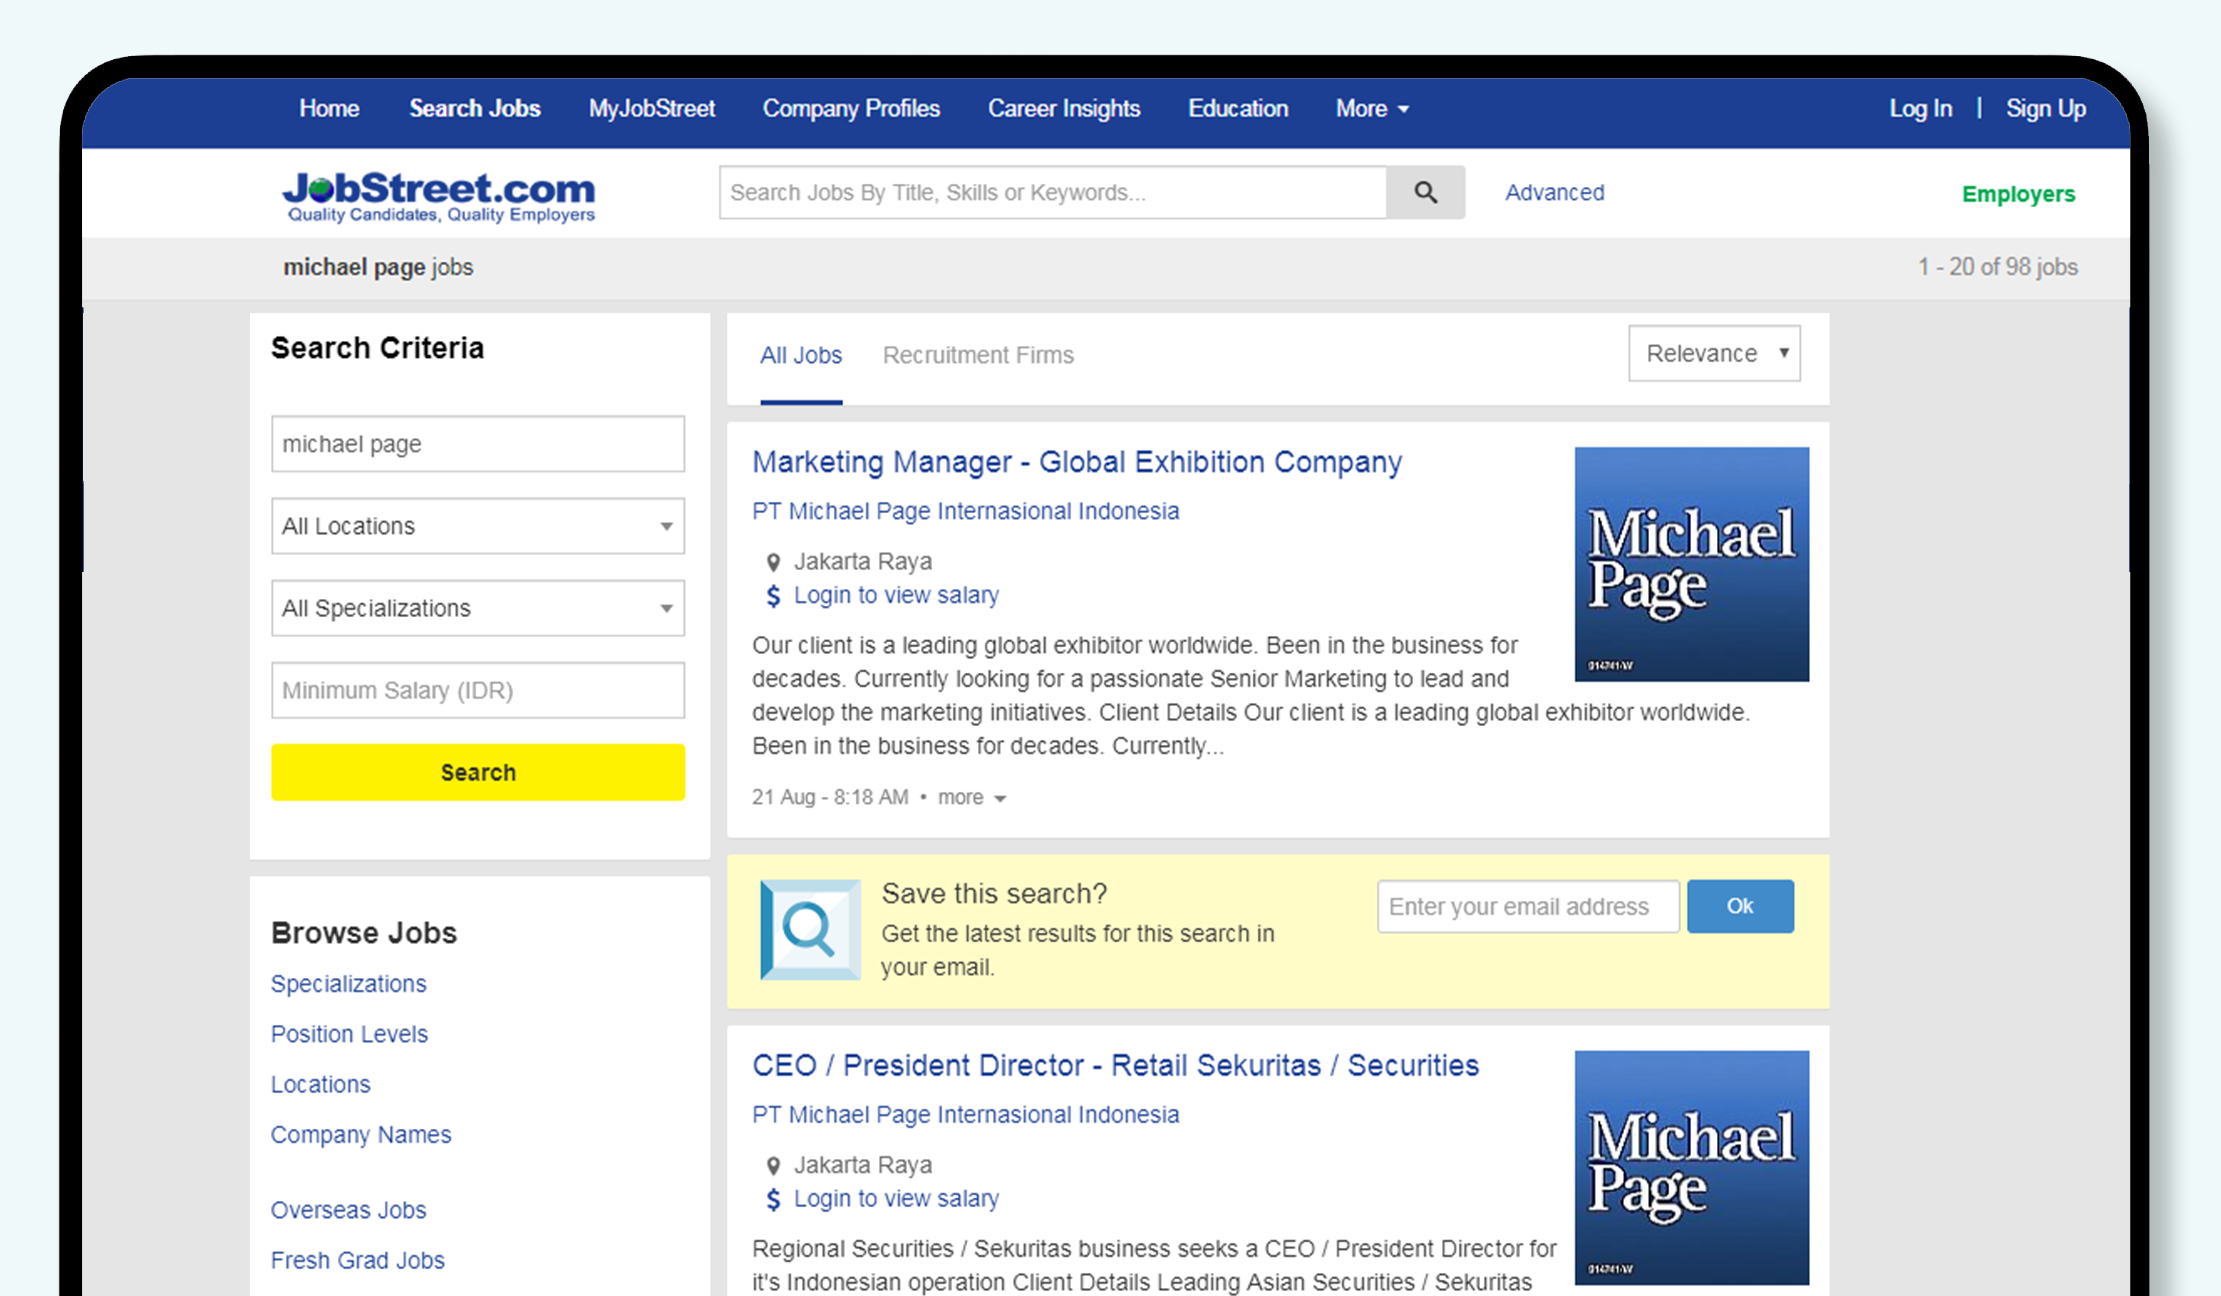Screen dimensions: 2221x1296
Task: Open MyJobStreet in navigation bar
Action: coord(652,108)
